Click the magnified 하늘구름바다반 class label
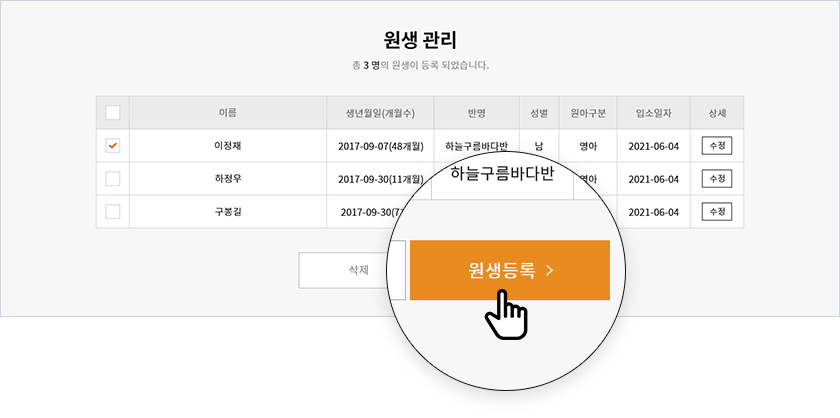Image resolution: width=840 pixels, height=418 pixels. (501, 174)
